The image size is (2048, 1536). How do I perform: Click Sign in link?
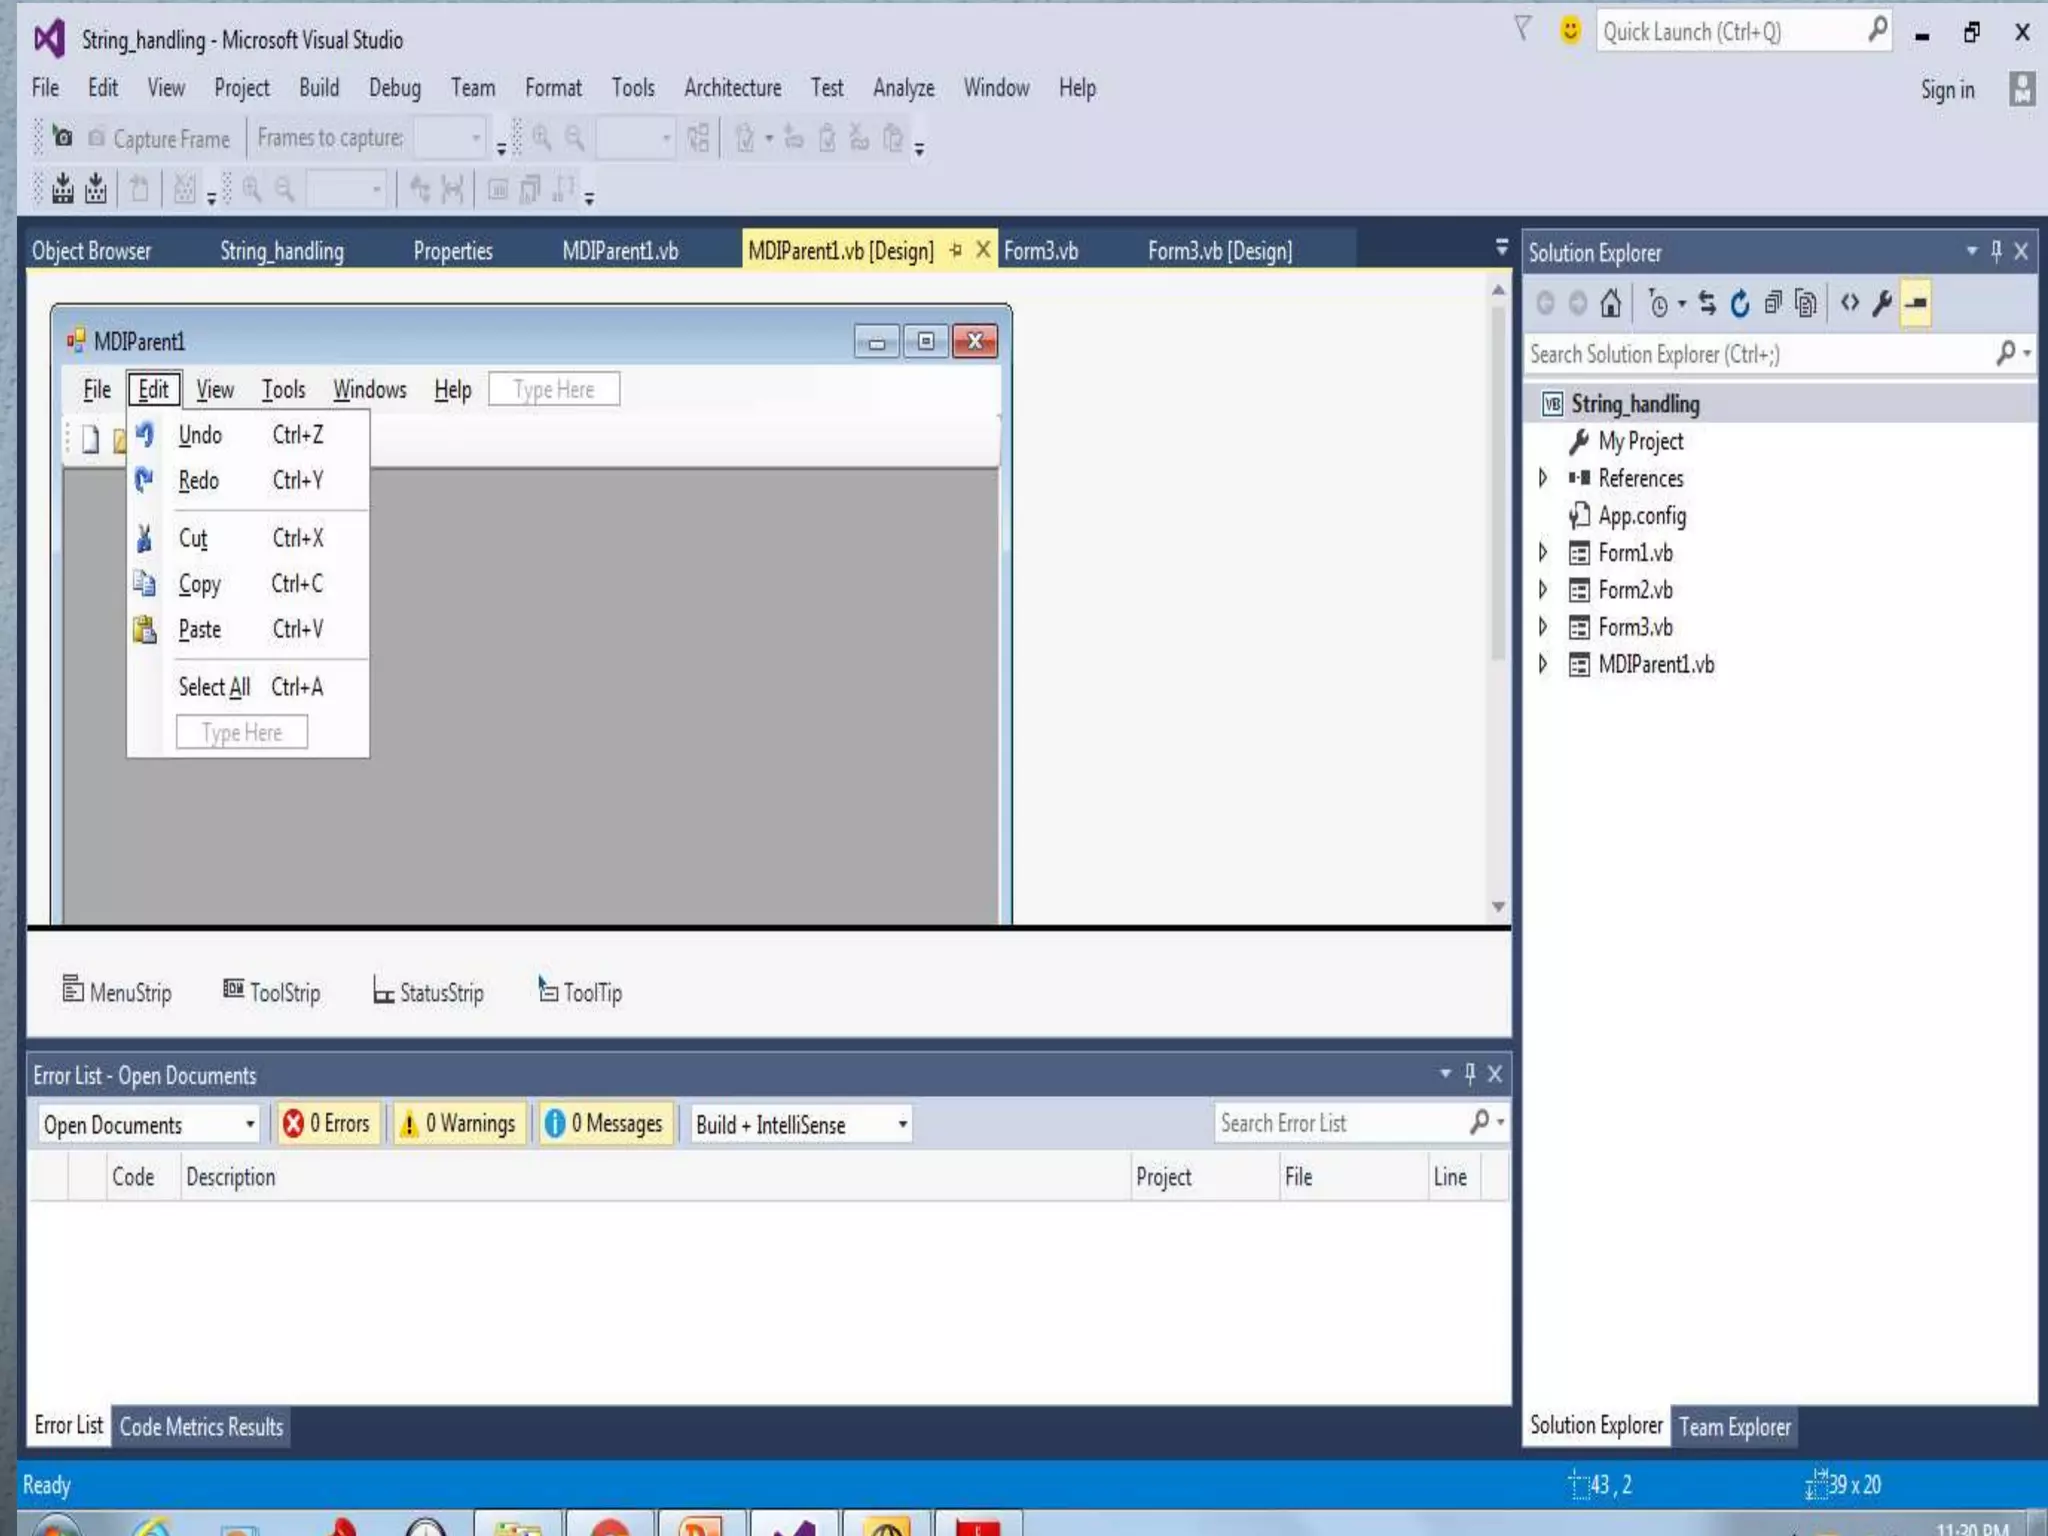pos(1946,90)
